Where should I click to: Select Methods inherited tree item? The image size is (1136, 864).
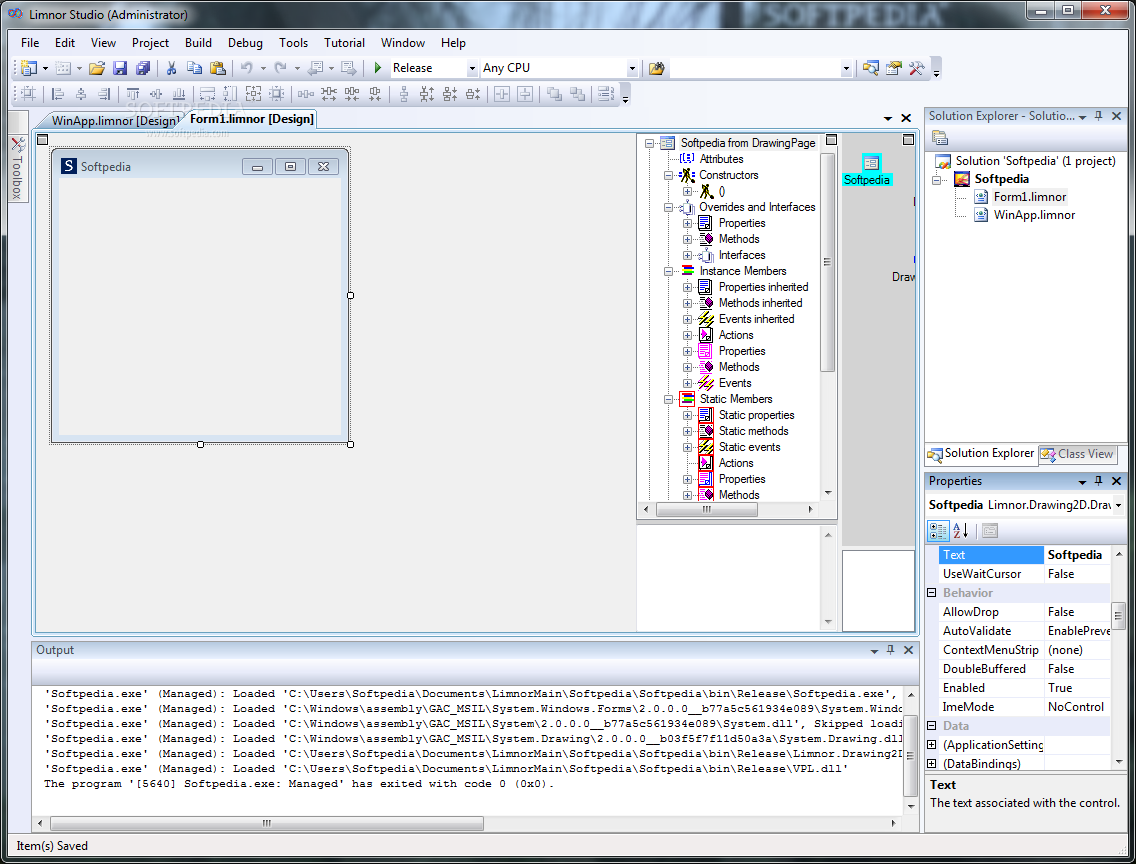pyautogui.click(x=760, y=303)
